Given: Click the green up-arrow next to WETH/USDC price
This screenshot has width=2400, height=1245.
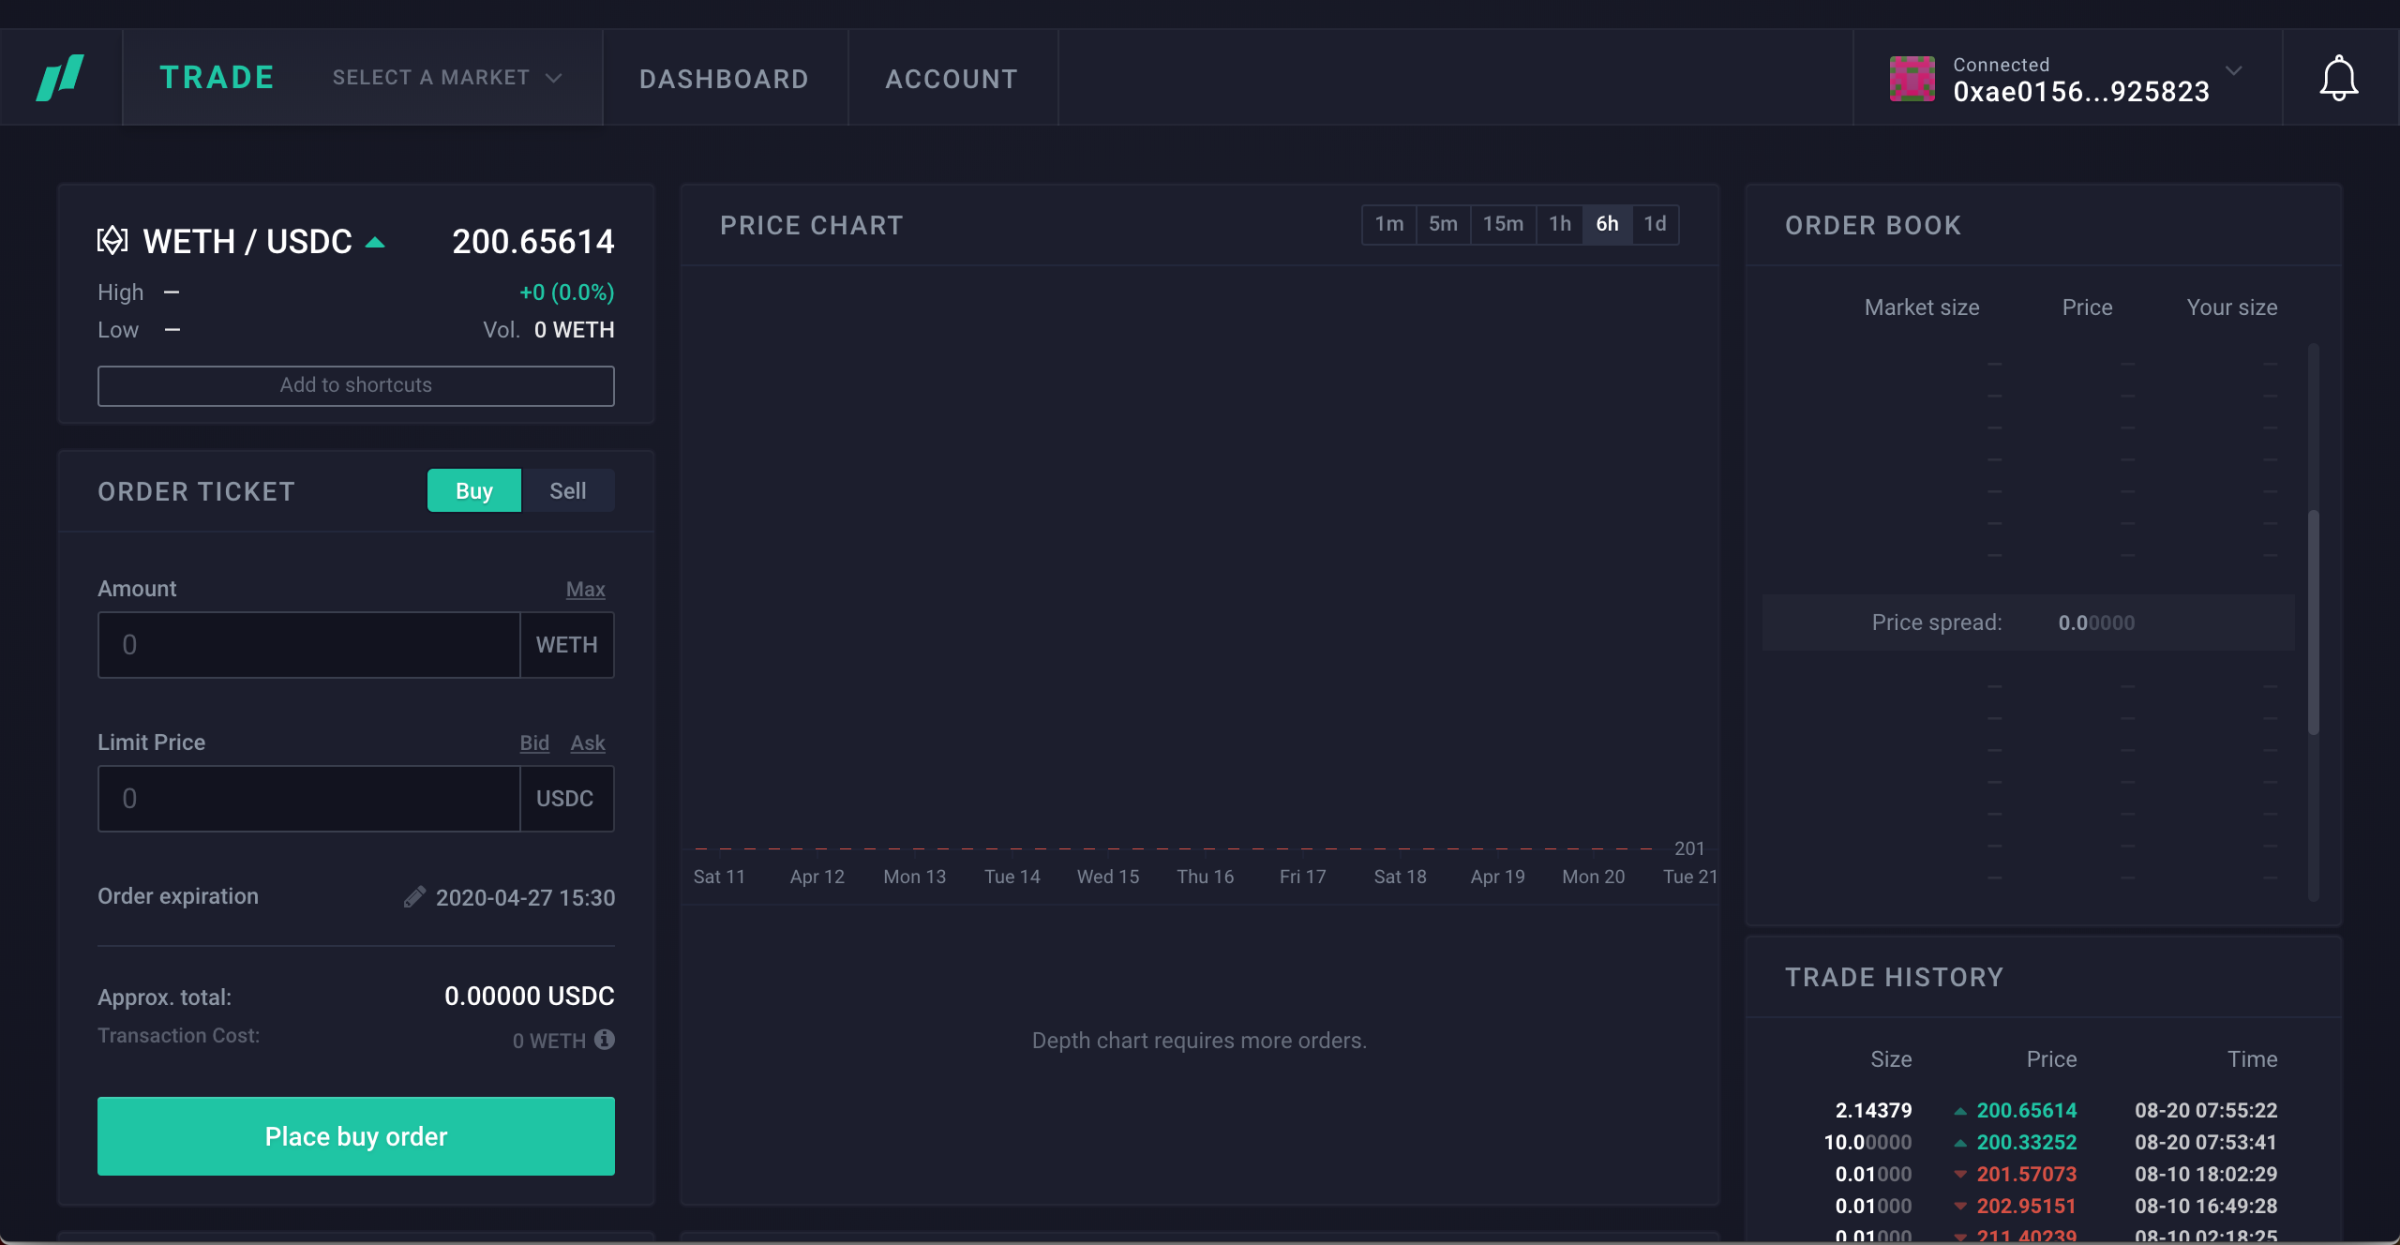Looking at the screenshot, I should pos(376,241).
